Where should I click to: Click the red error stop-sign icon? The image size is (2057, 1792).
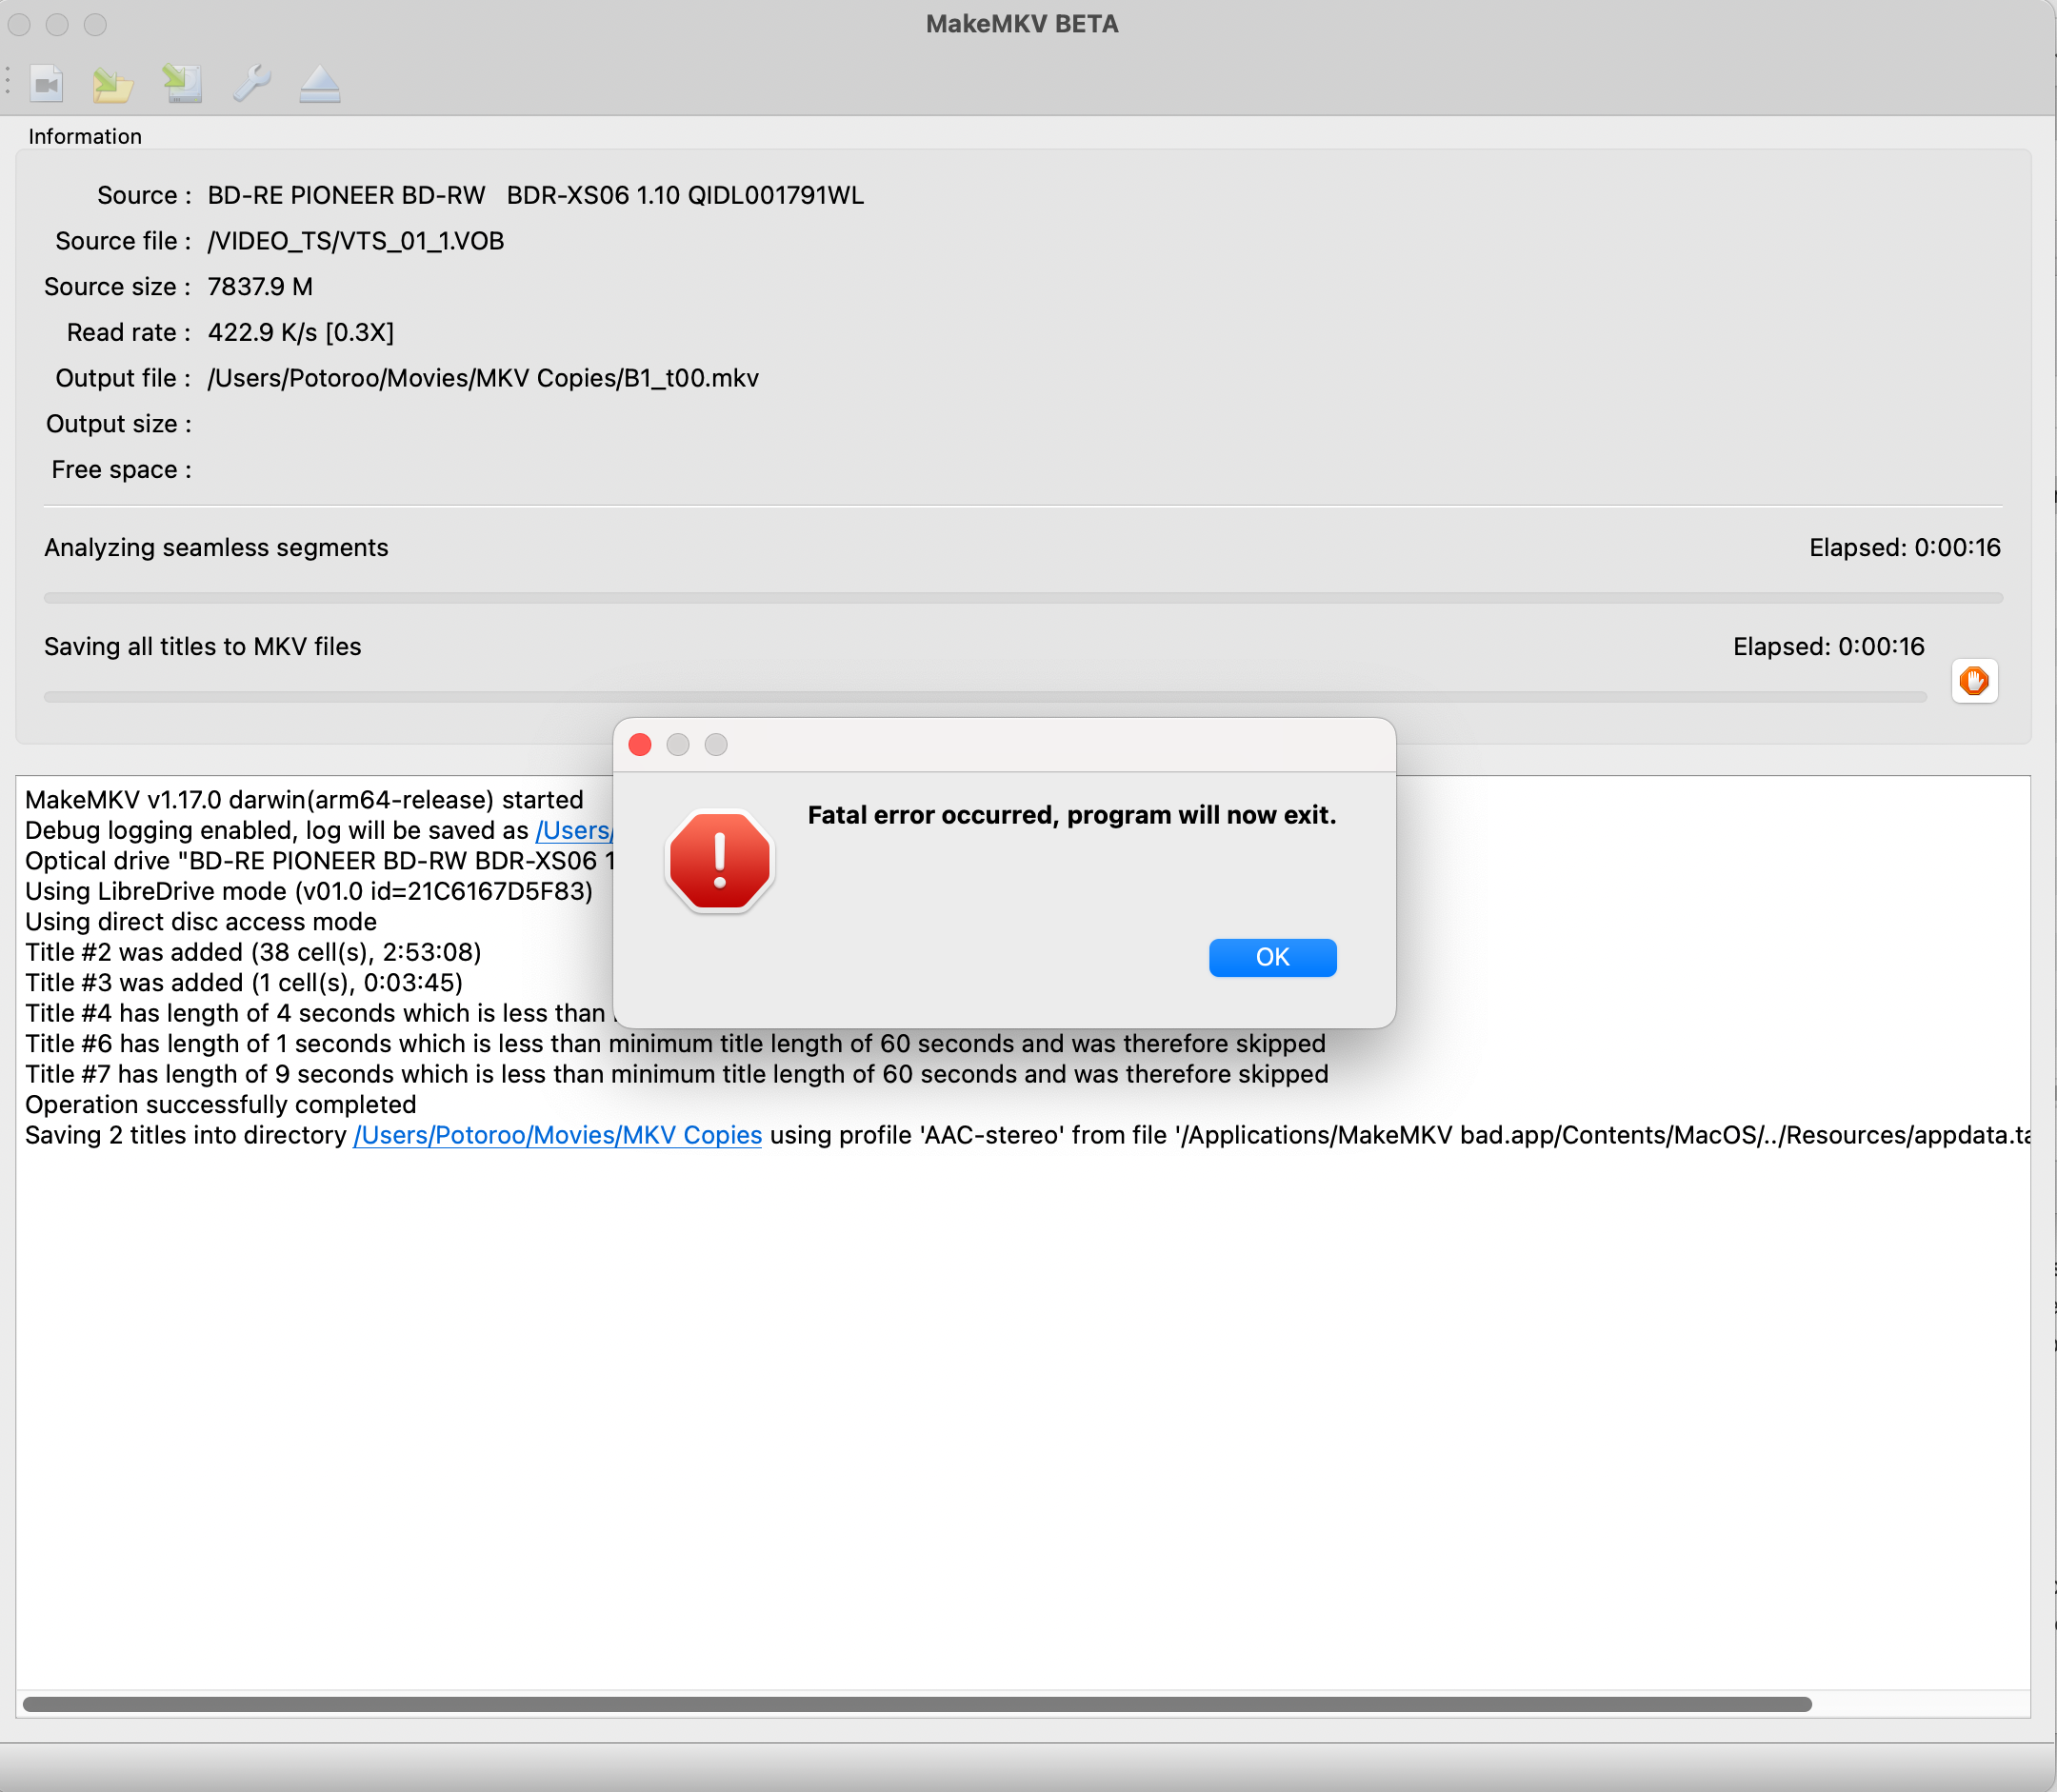pyautogui.click(x=720, y=861)
